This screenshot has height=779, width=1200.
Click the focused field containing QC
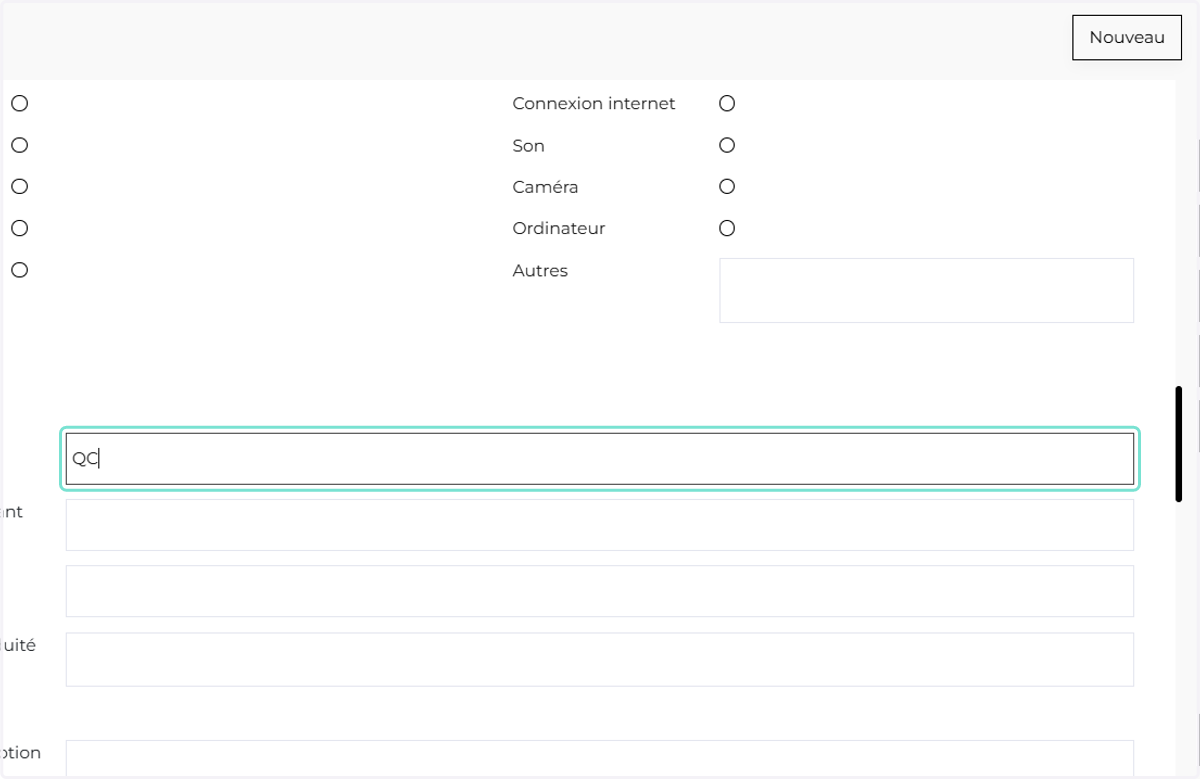tap(600, 459)
